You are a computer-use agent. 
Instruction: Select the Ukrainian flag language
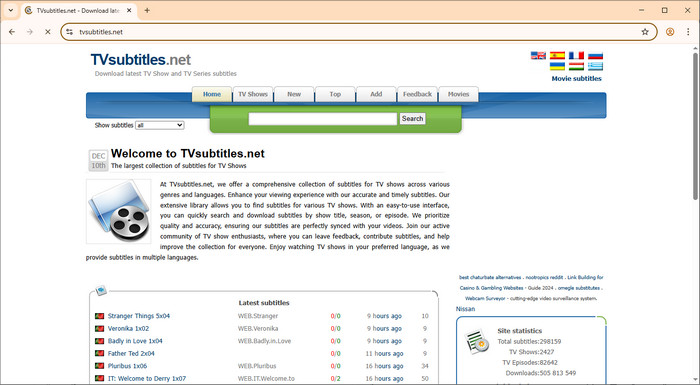[557, 66]
